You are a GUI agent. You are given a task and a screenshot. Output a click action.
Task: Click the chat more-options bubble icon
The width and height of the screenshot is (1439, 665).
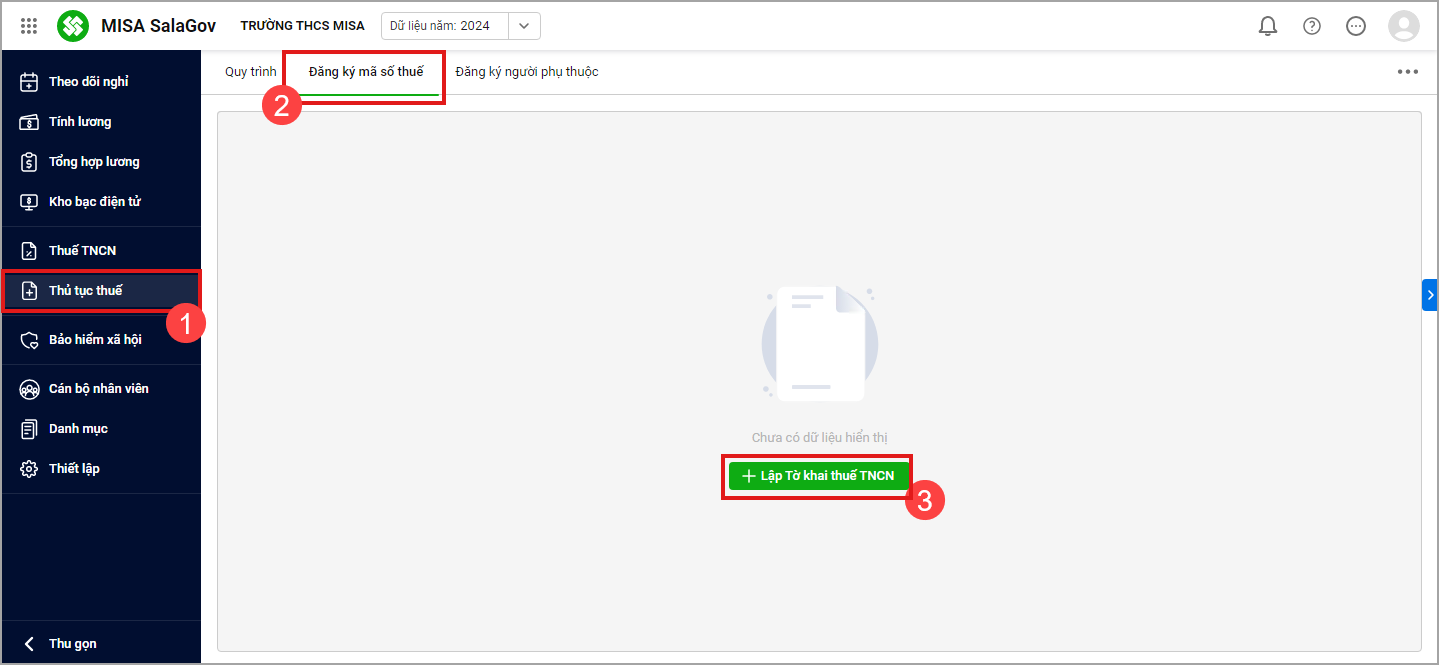point(1355,26)
